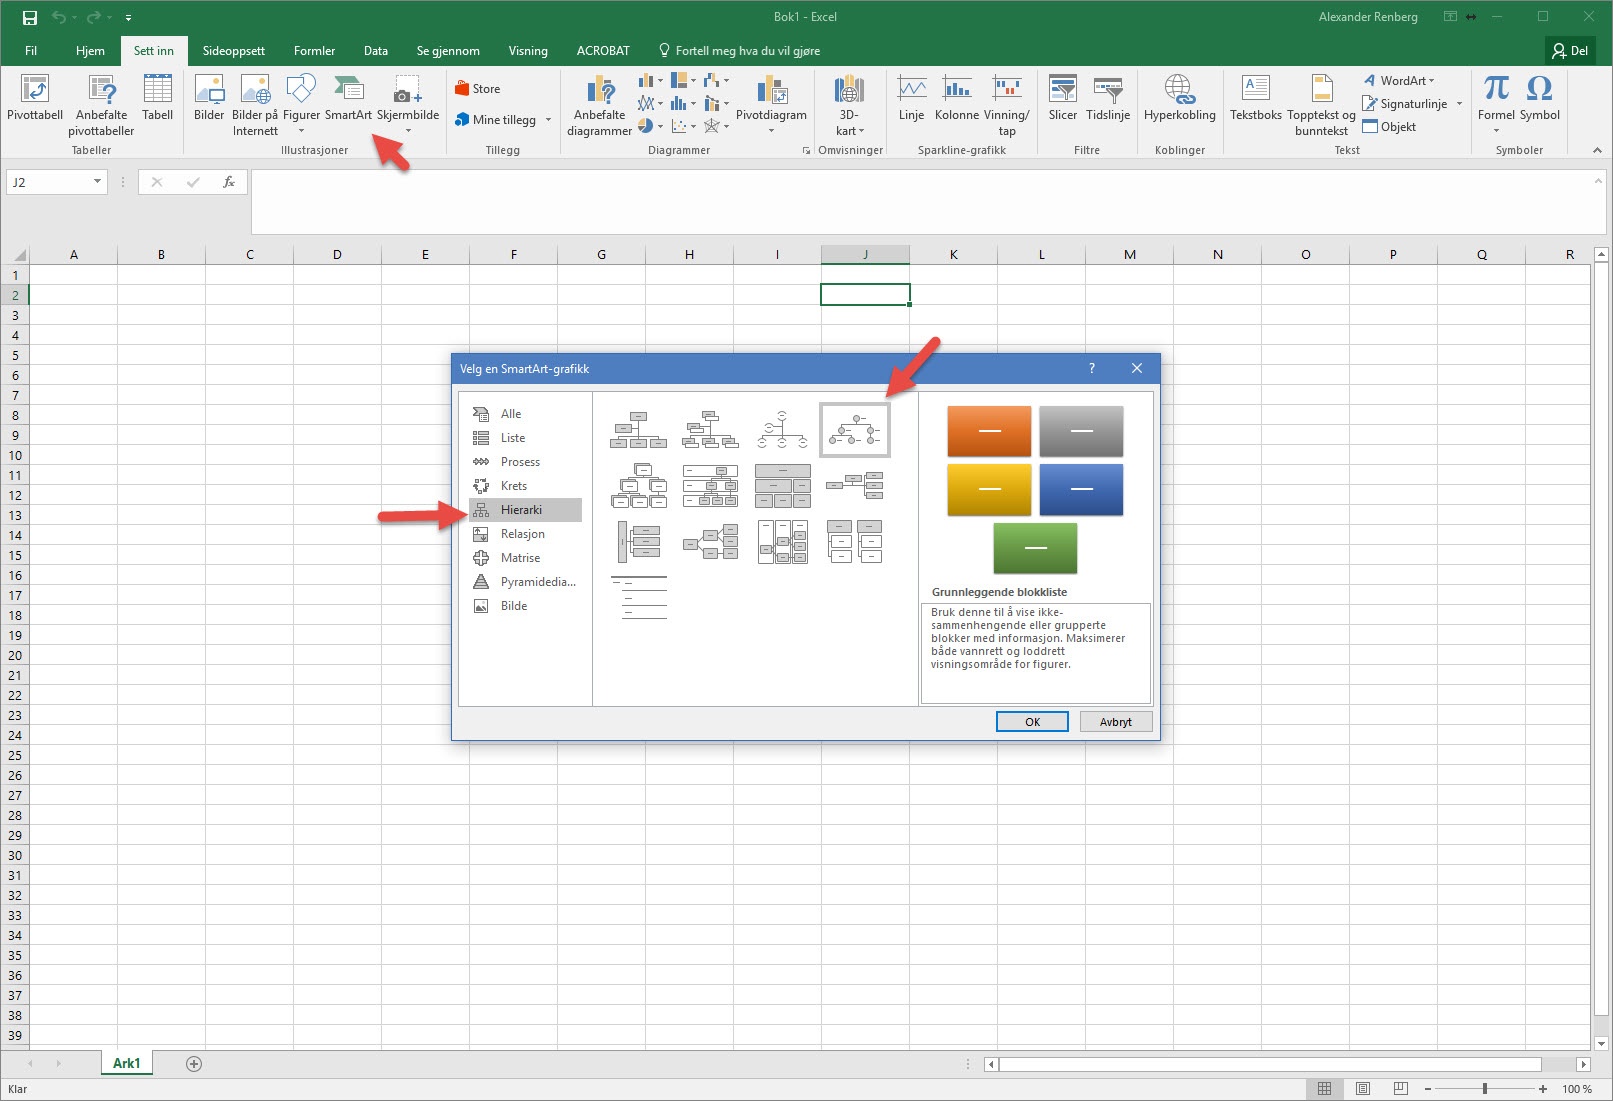
Task: Add a Tidslinje filter
Action: [1108, 98]
